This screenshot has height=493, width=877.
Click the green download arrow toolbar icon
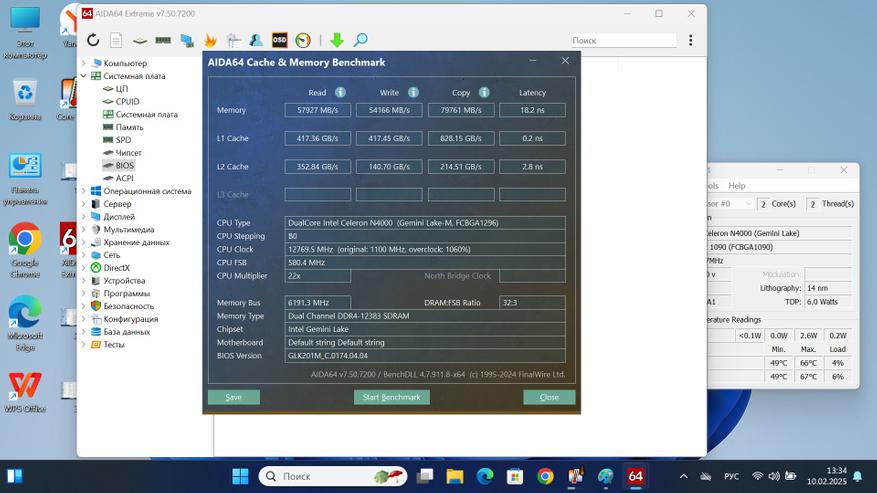tap(337, 40)
